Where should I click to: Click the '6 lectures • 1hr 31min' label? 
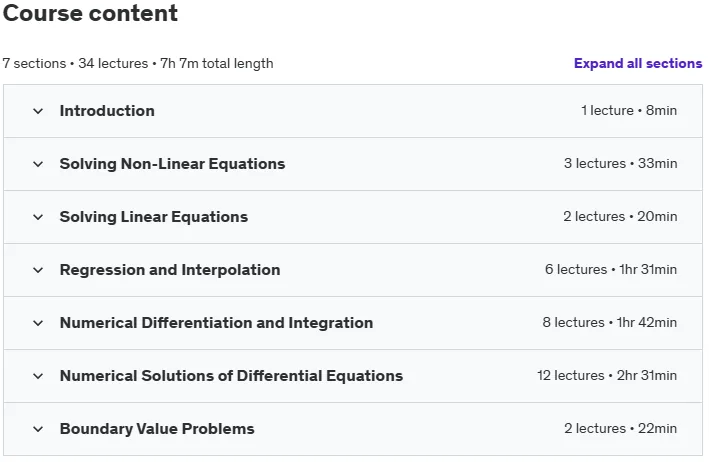(x=611, y=269)
